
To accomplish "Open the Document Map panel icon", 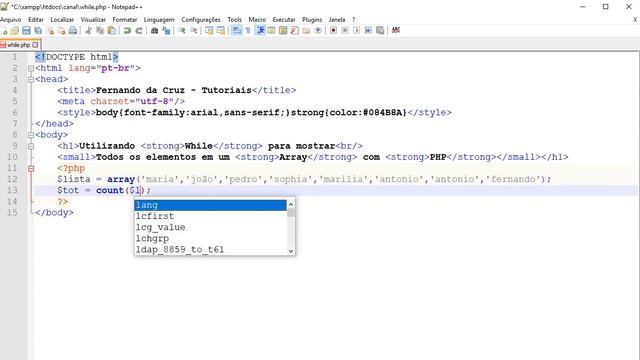I will 283,31.
